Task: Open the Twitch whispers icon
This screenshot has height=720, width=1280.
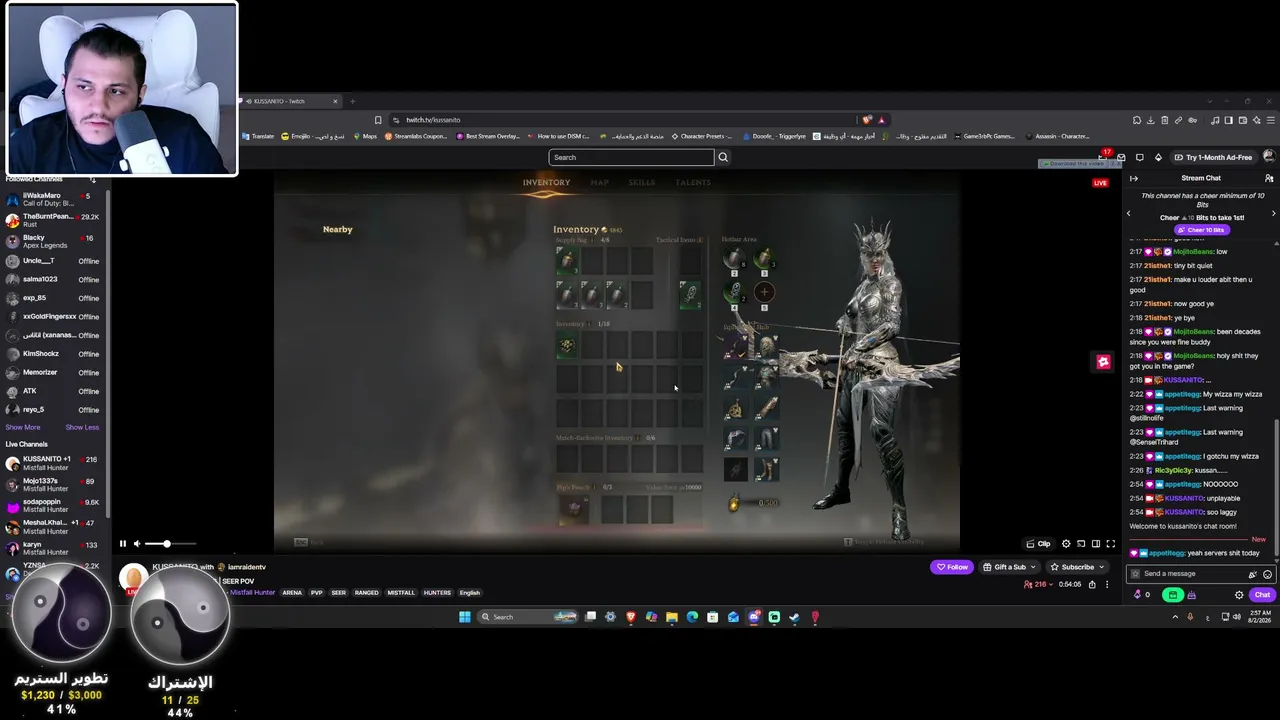Action: (1139, 157)
